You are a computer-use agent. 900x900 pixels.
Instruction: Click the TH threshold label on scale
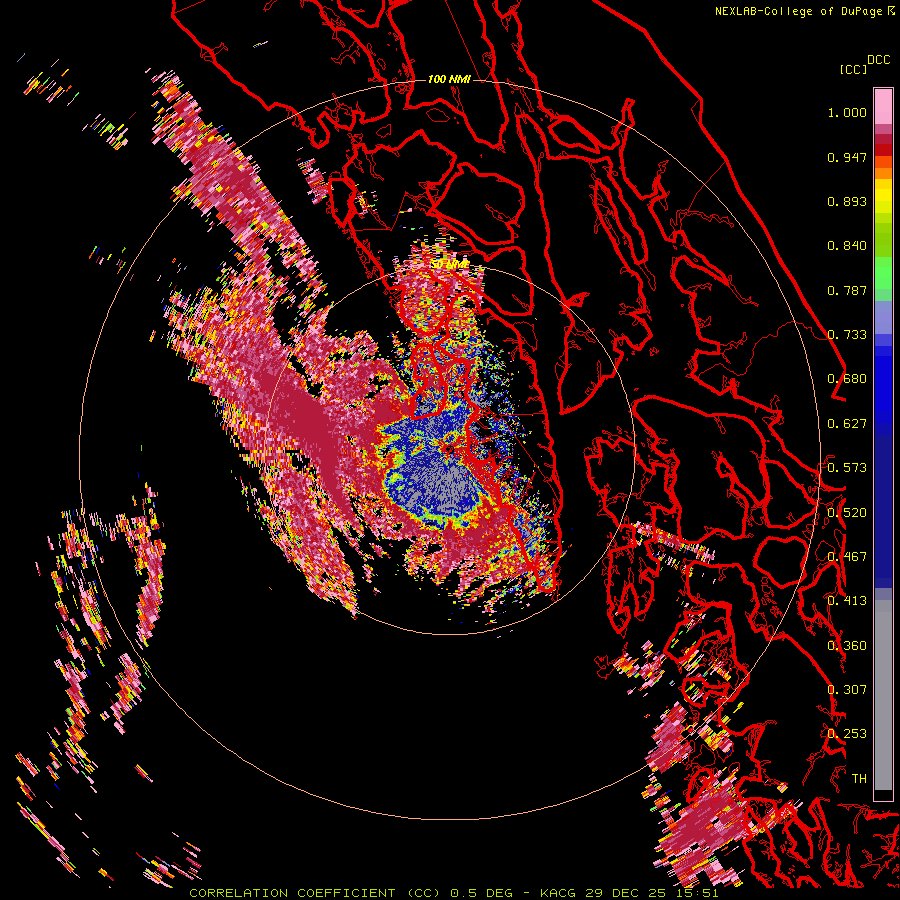(859, 779)
